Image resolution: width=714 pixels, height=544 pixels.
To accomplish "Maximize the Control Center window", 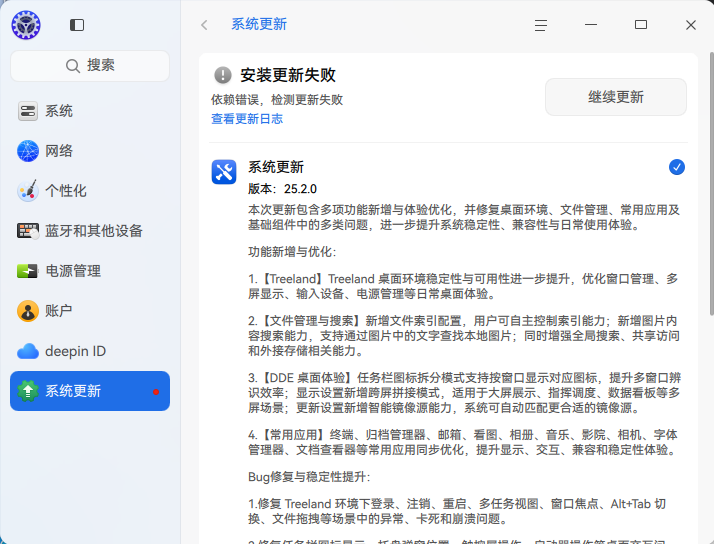I will click(x=641, y=25).
